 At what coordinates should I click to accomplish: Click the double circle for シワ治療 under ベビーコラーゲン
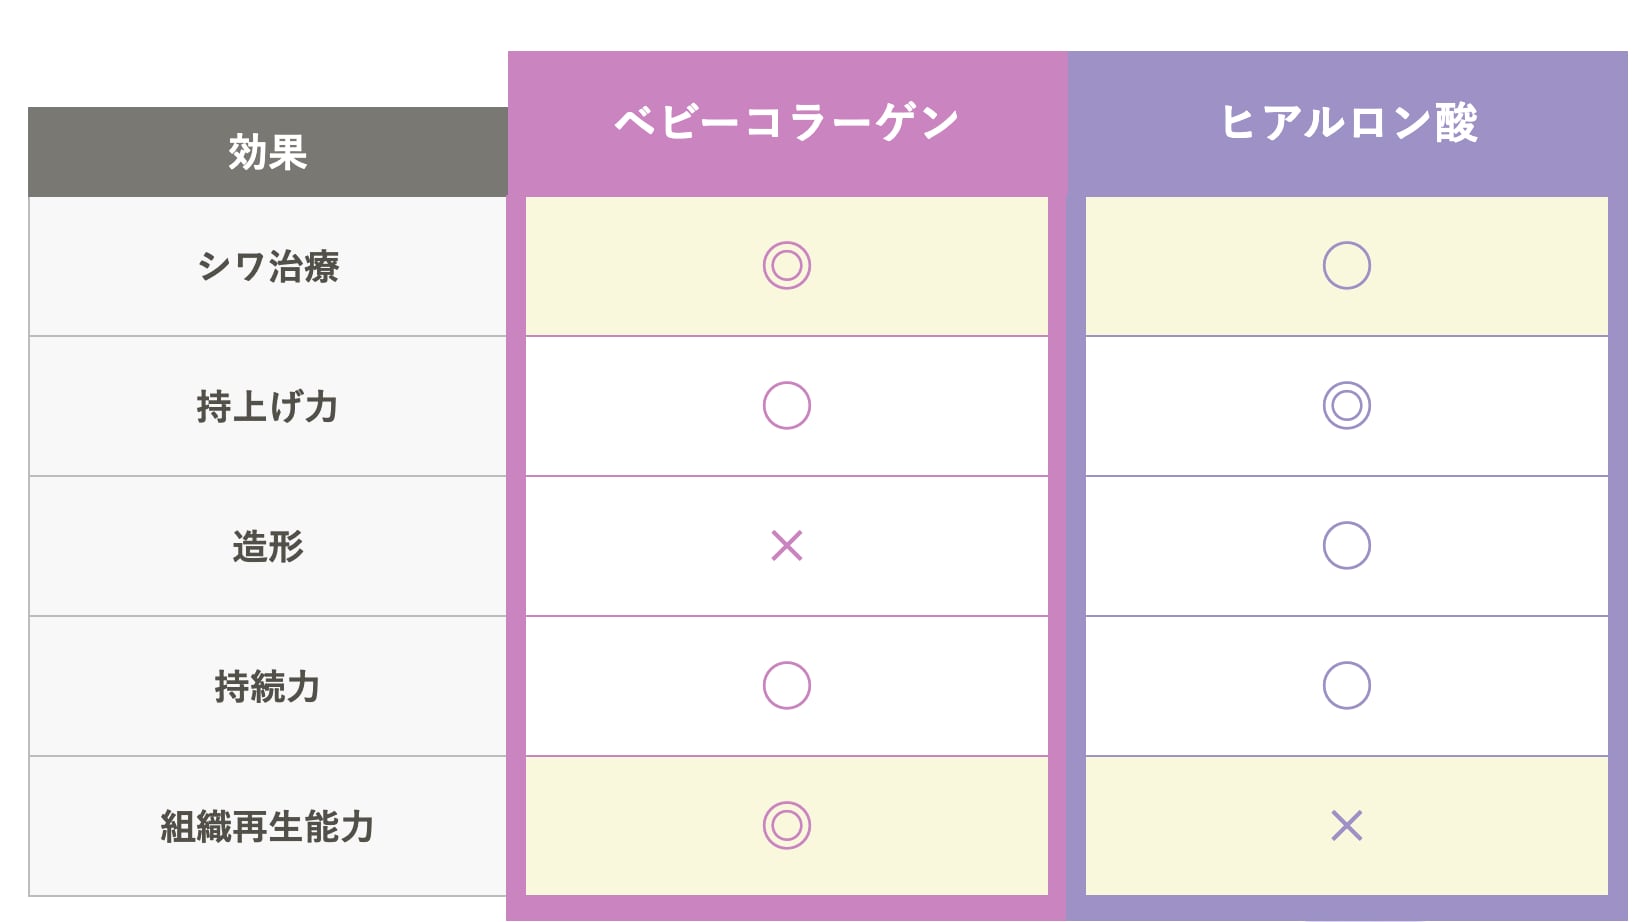[x=787, y=266]
